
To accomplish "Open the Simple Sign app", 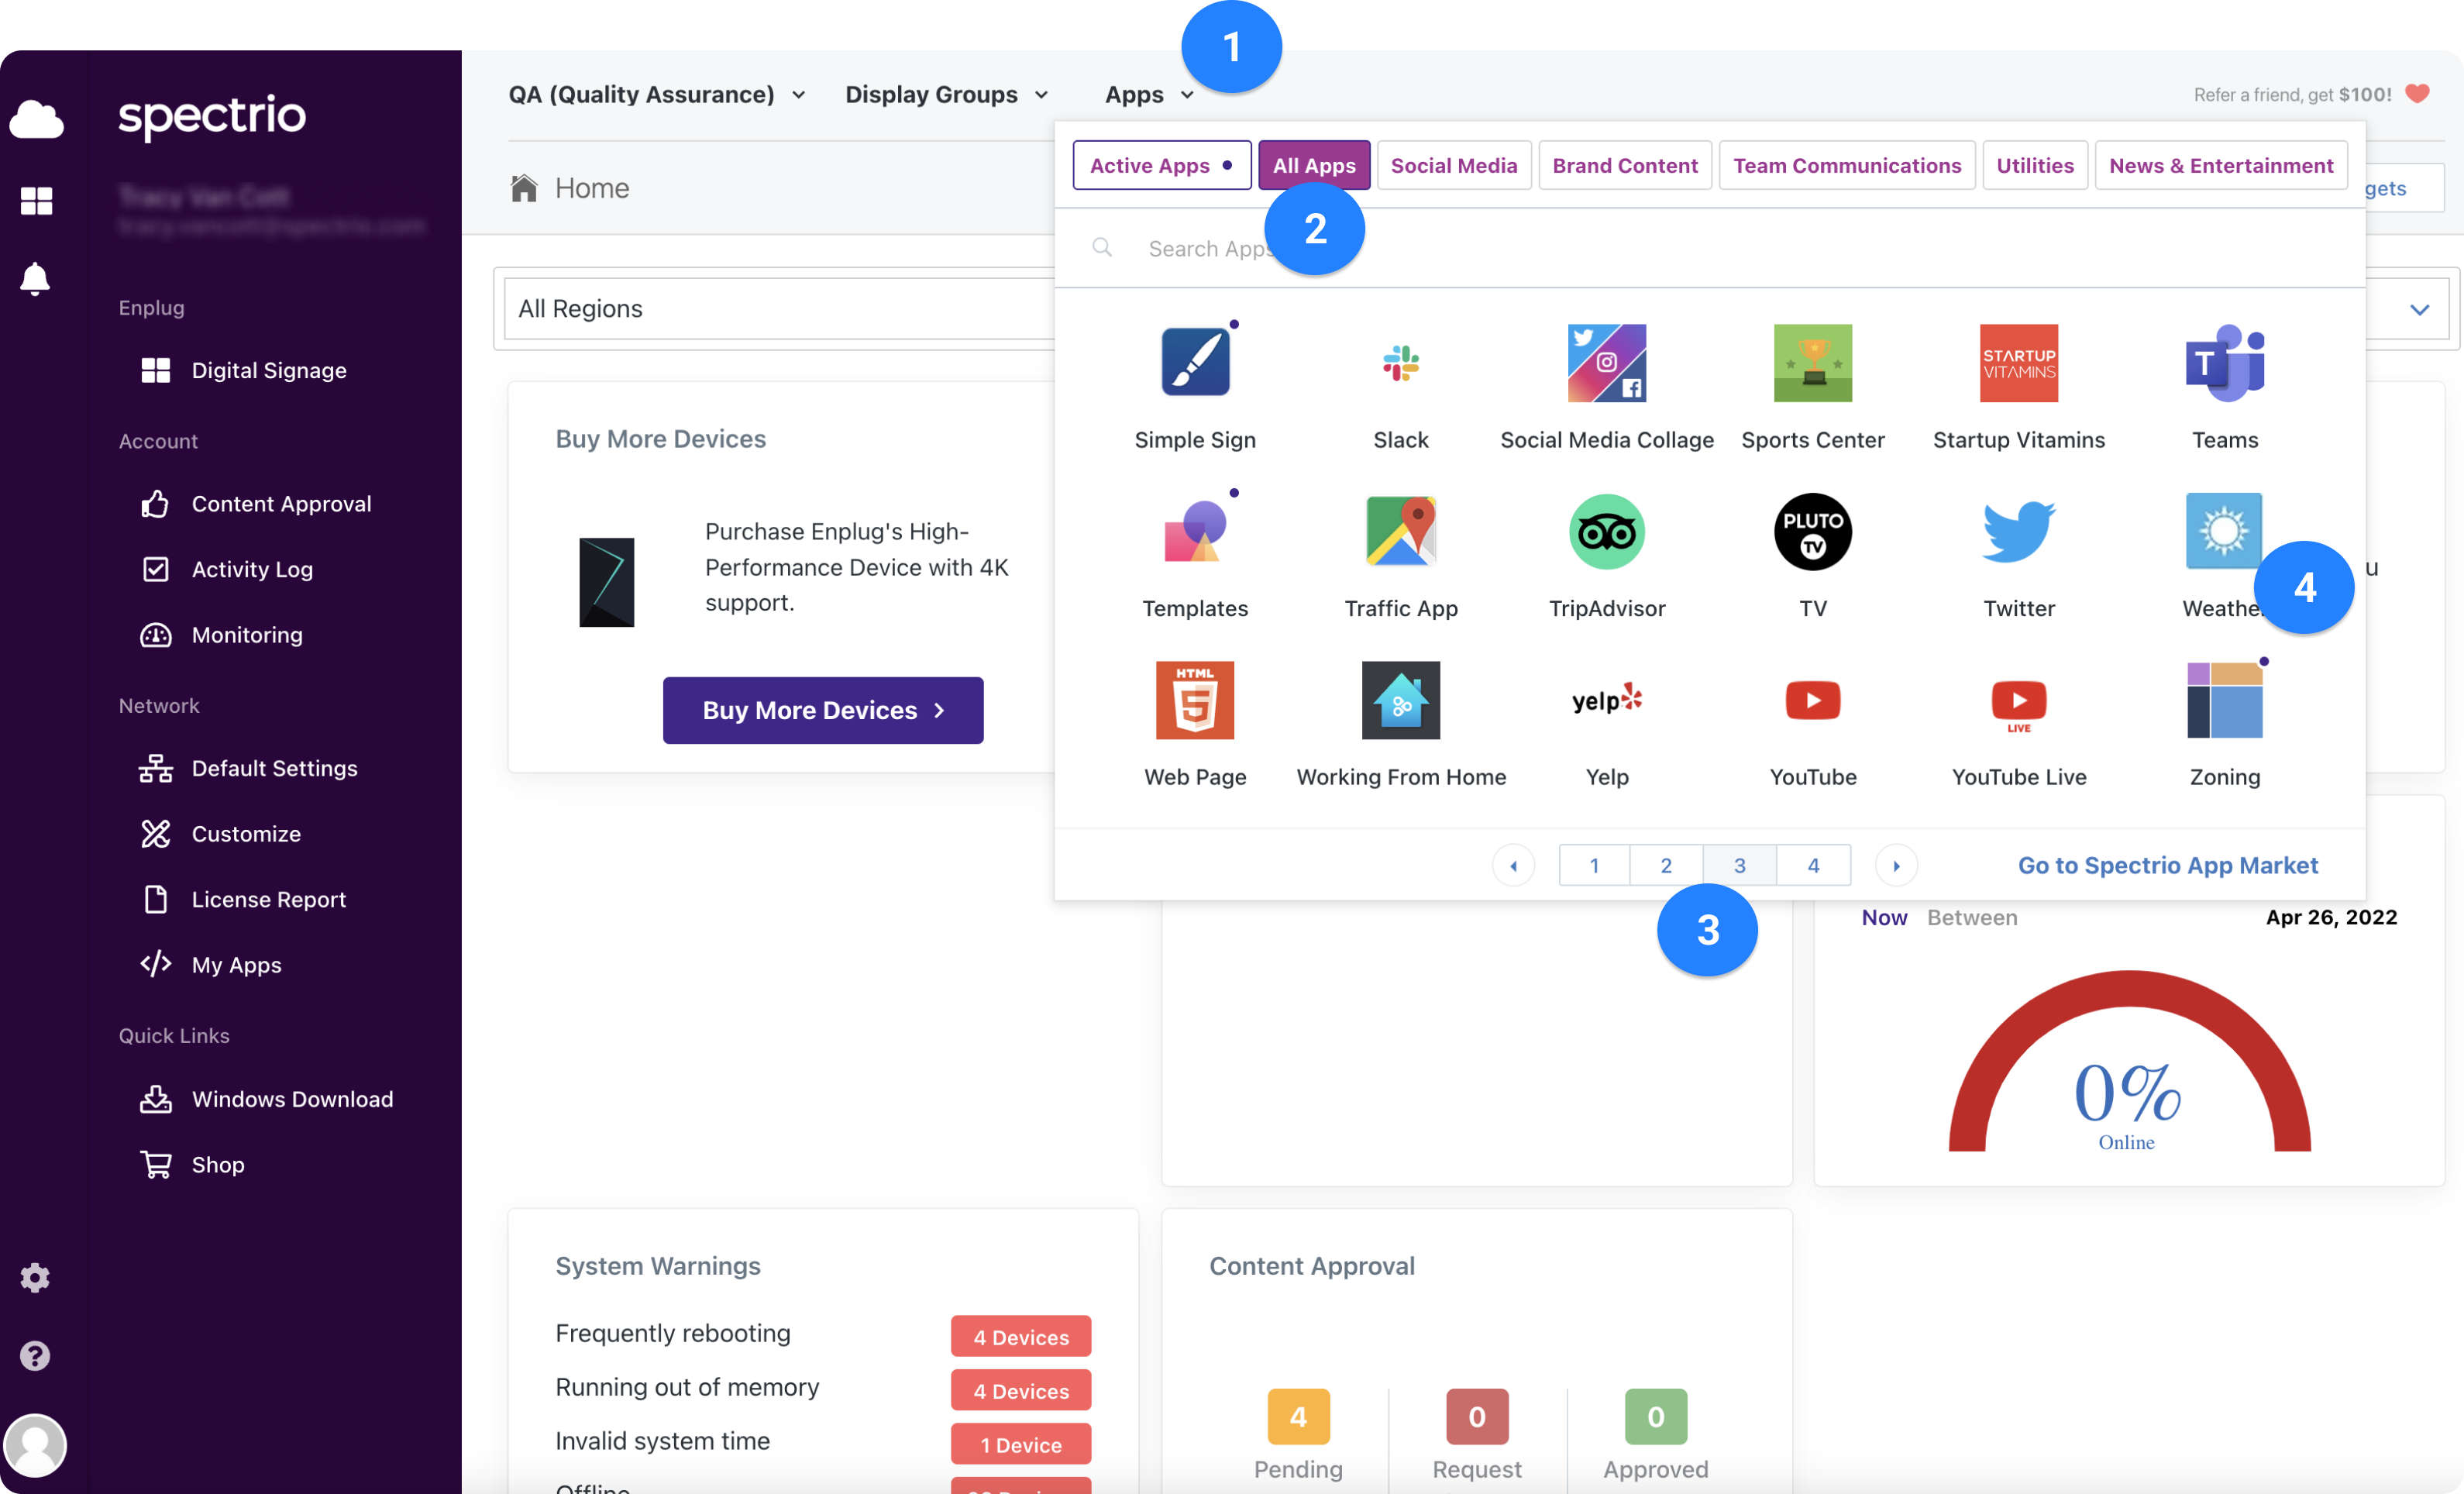I will tap(1195, 363).
